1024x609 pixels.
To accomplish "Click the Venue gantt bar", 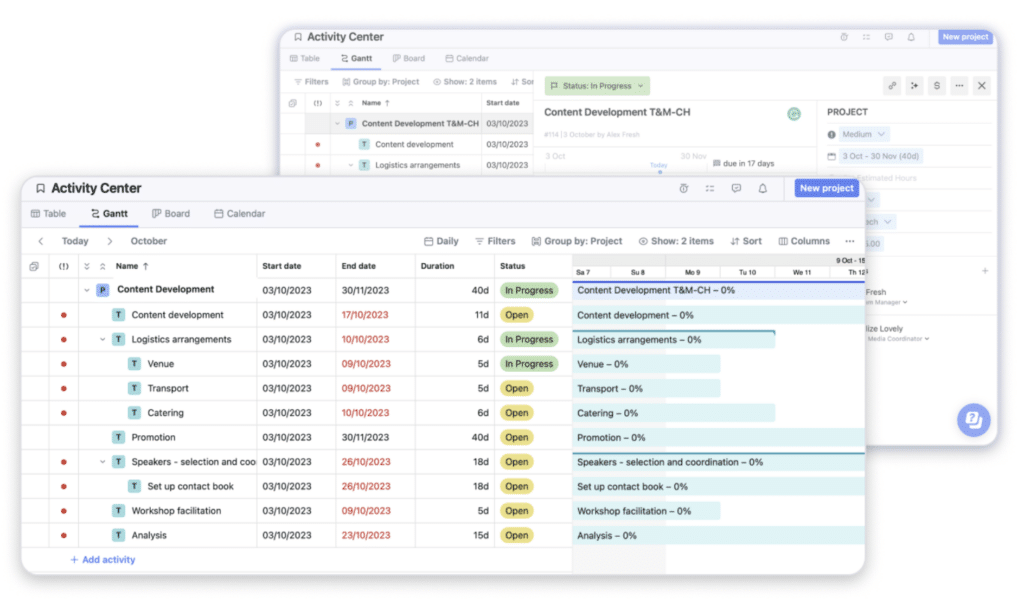I will click(646, 364).
